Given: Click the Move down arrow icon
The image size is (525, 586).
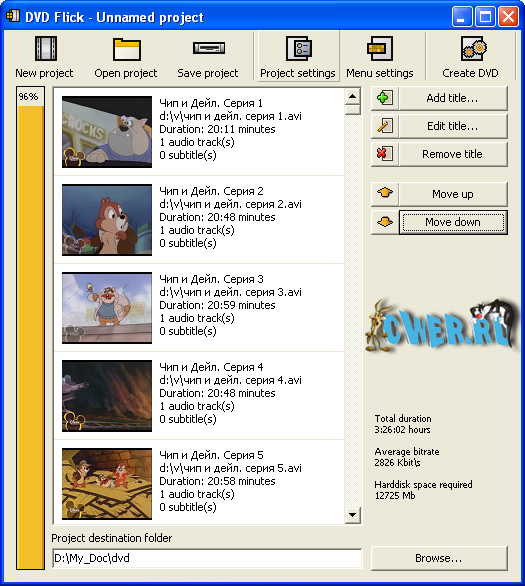Looking at the screenshot, I should (385, 222).
